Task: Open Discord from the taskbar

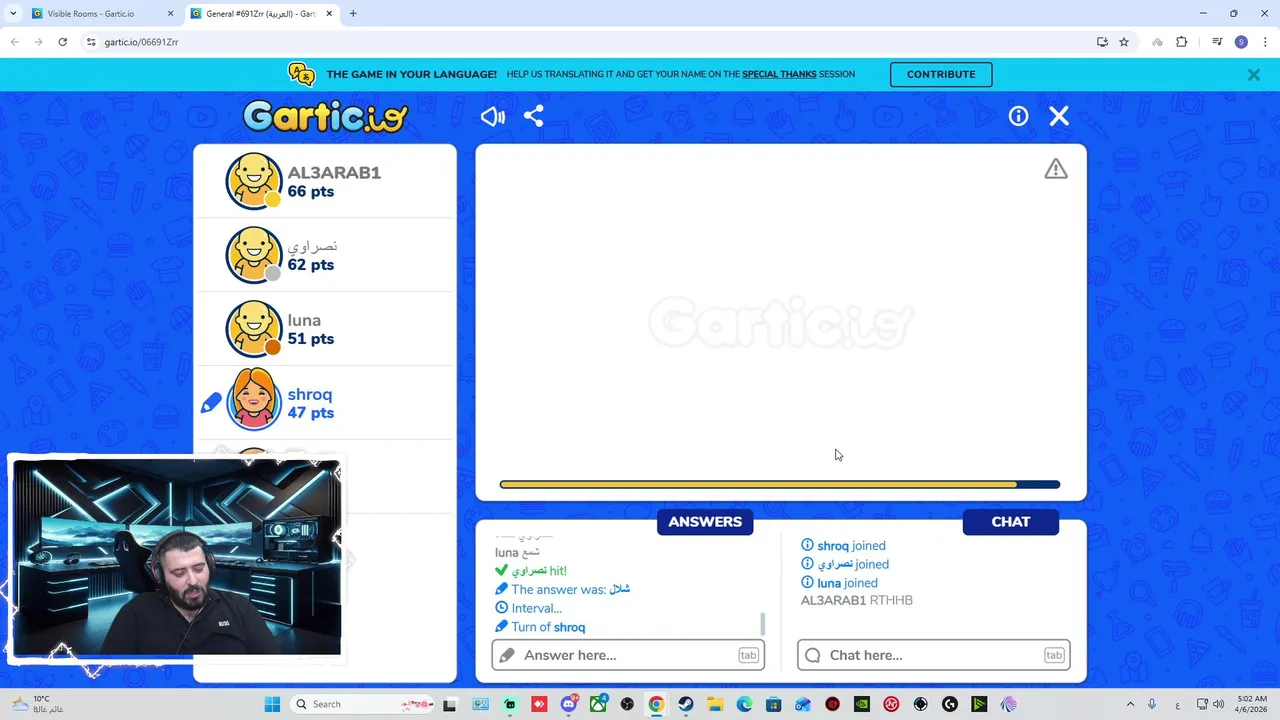Action: 569,704
